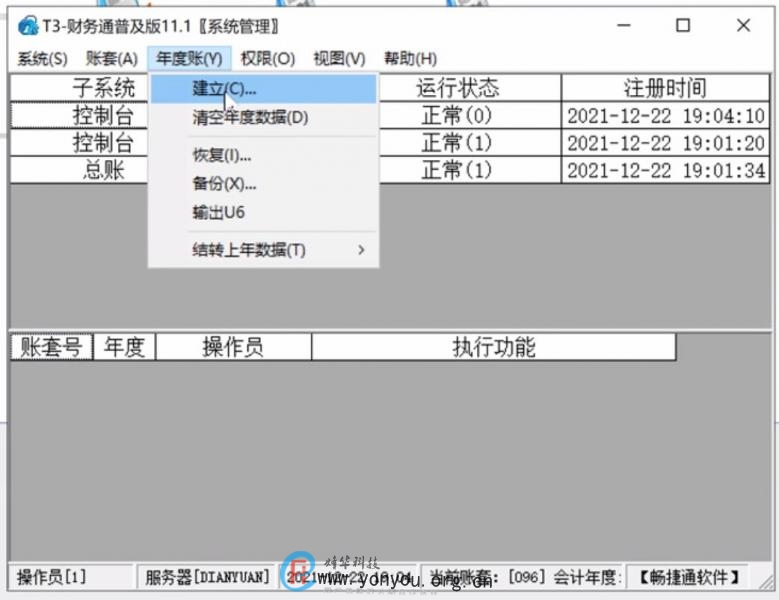Click the 子系统 column header
Viewport: 779px width, 600px height.
click(79, 88)
